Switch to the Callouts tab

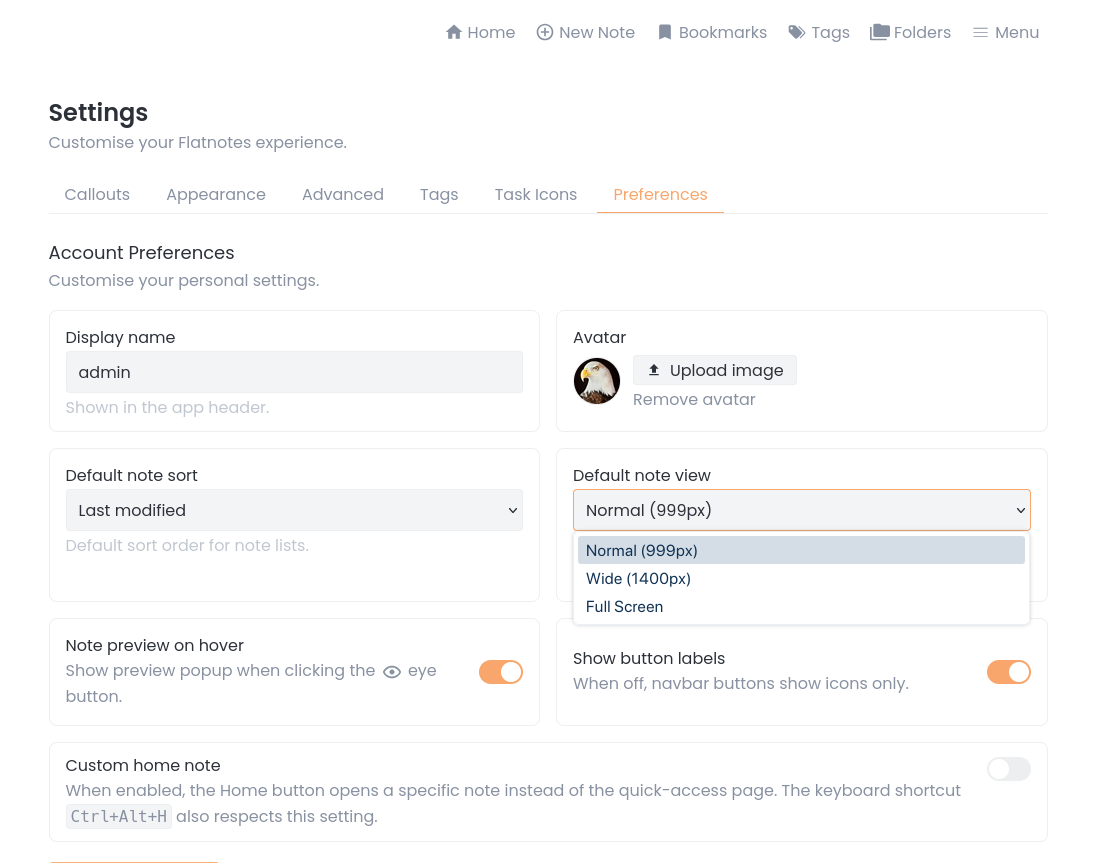[x=97, y=194]
